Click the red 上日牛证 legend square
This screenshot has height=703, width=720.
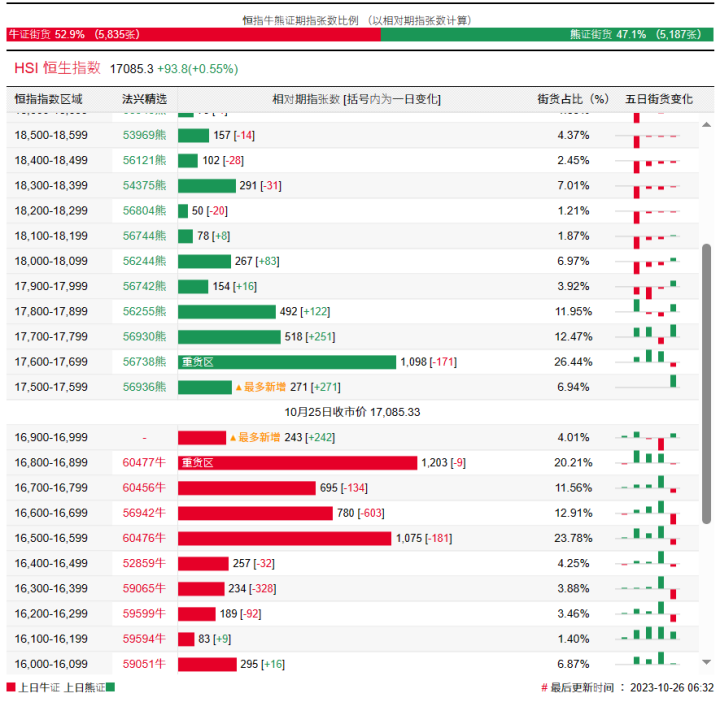(x=11, y=688)
